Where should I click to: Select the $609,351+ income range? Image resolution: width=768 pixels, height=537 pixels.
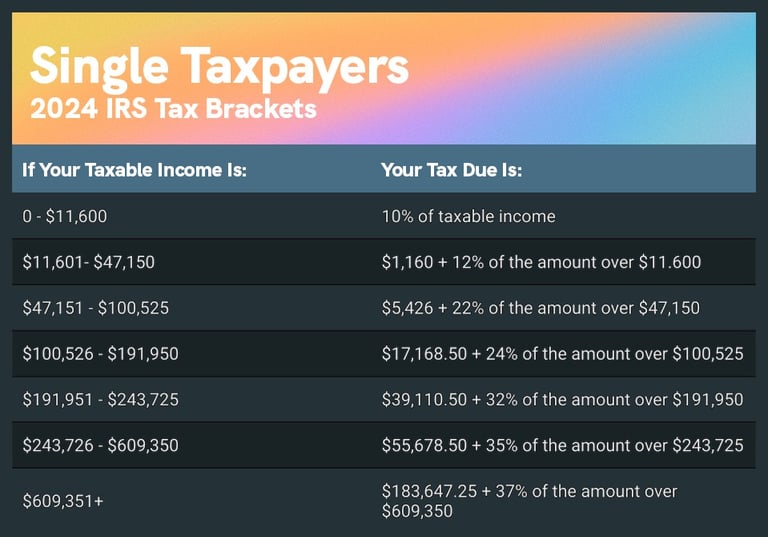(x=63, y=501)
